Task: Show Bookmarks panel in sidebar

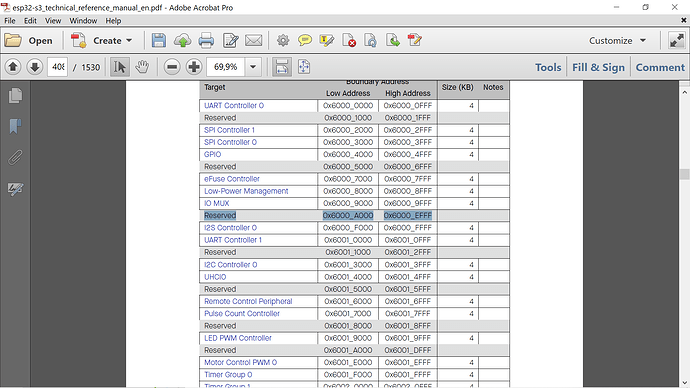Action: (x=15, y=126)
